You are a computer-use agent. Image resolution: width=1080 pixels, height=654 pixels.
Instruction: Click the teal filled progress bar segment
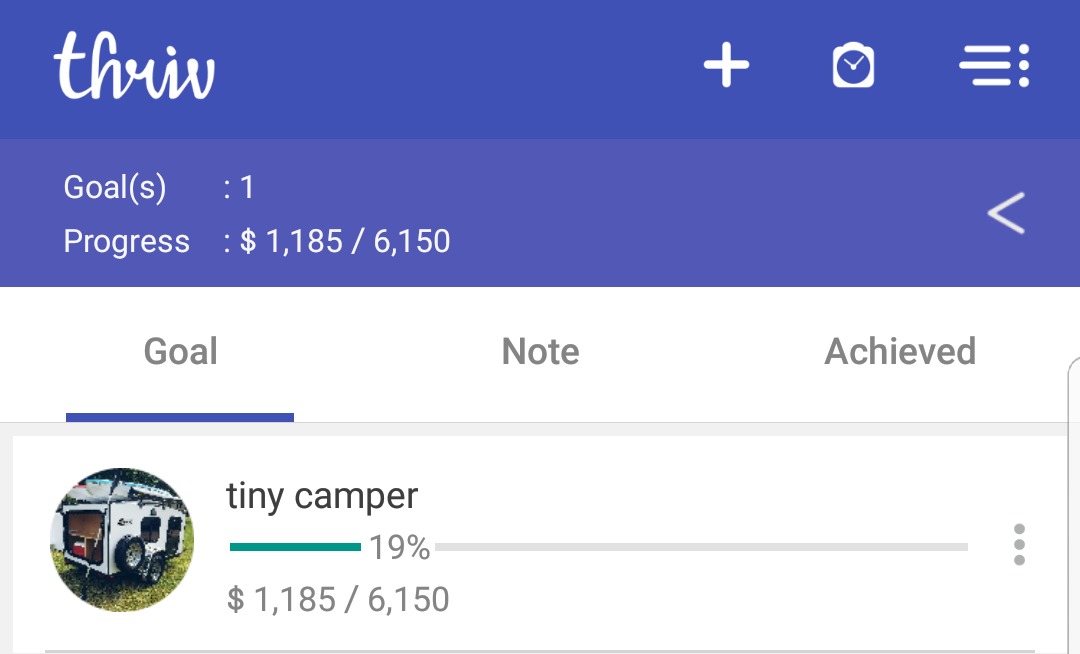pyautogui.click(x=295, y=547)
